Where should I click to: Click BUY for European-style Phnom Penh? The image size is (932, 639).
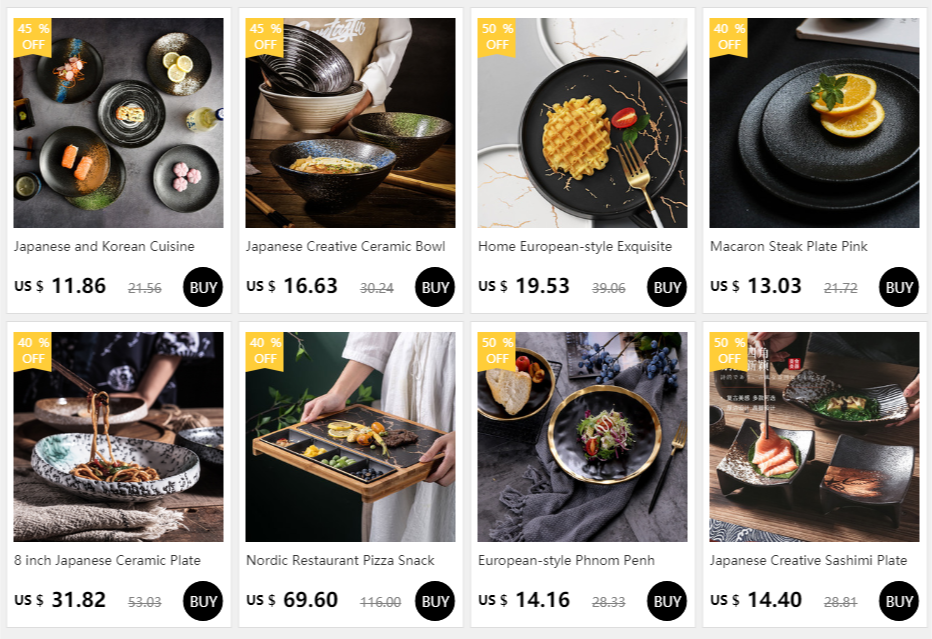pyautogui.click(x=666, y=601)
